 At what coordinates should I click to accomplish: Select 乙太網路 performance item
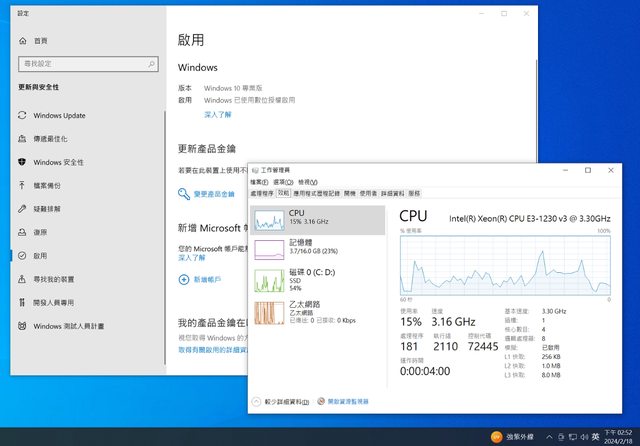tap(318, 312)
